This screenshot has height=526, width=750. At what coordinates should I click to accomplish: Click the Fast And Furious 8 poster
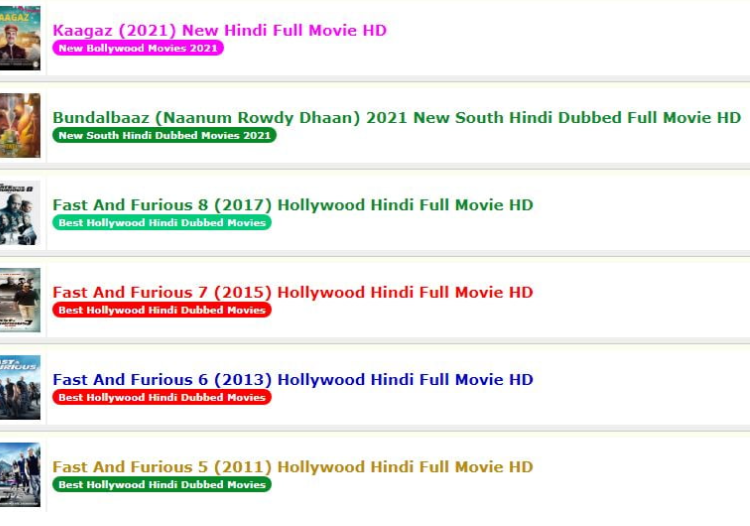20,213
